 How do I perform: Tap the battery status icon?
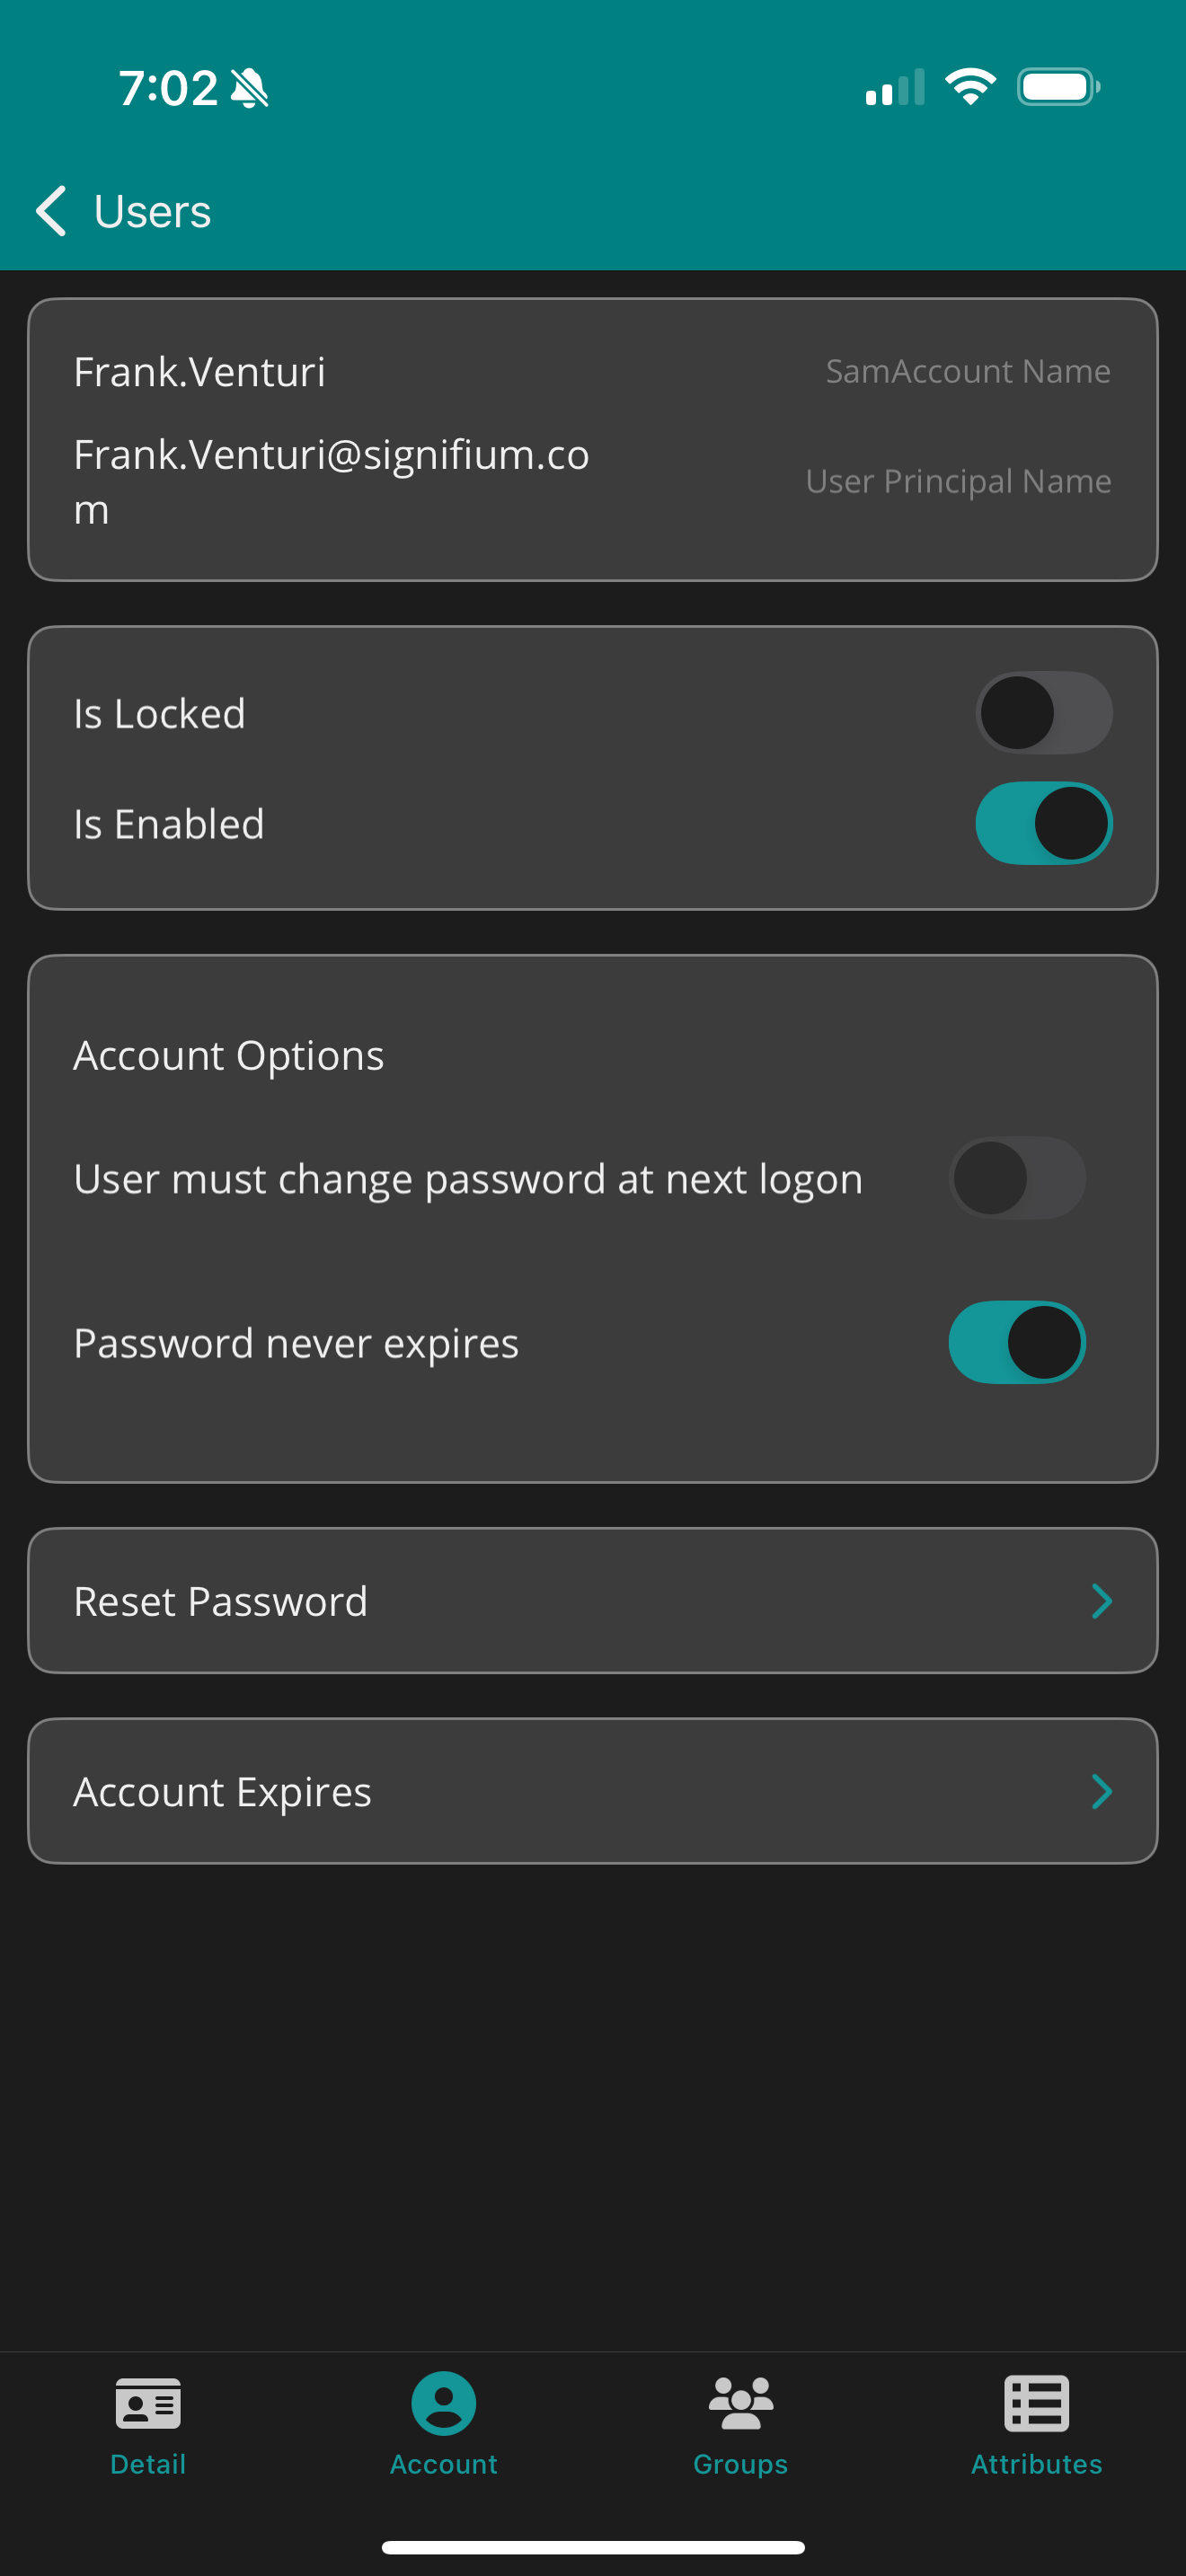tap(1058, 87)
